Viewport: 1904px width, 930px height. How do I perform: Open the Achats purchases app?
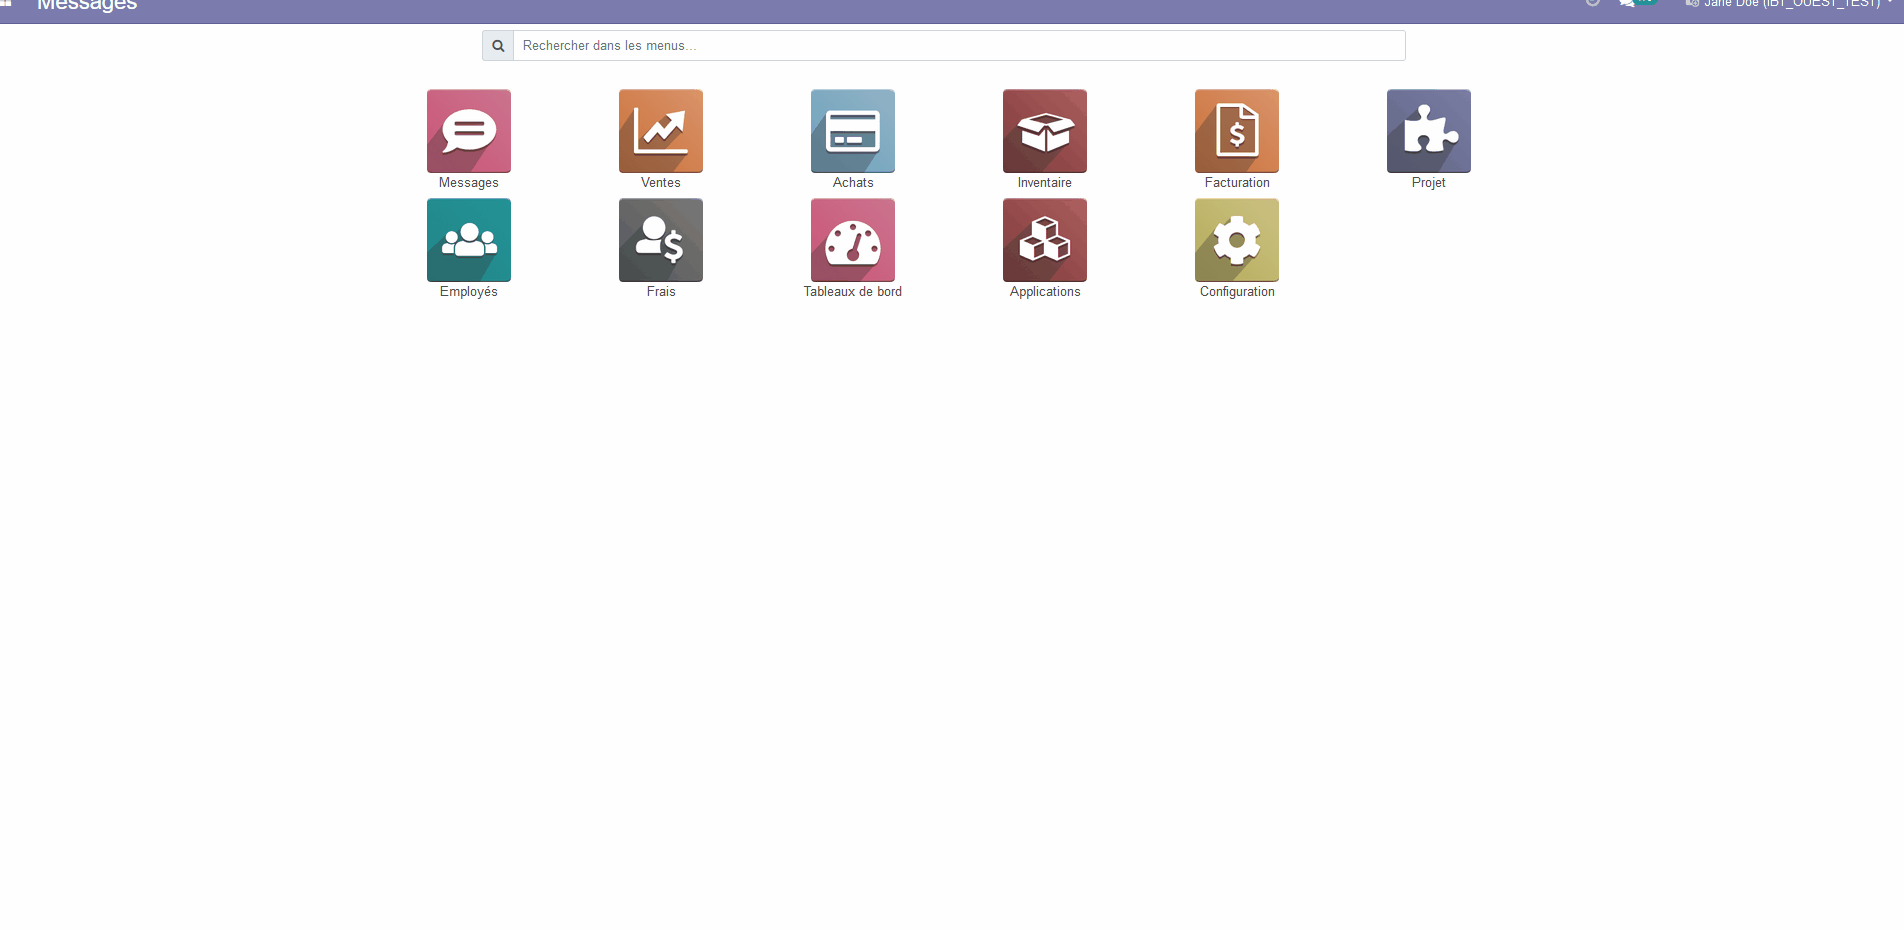click(x=852, y=131)
